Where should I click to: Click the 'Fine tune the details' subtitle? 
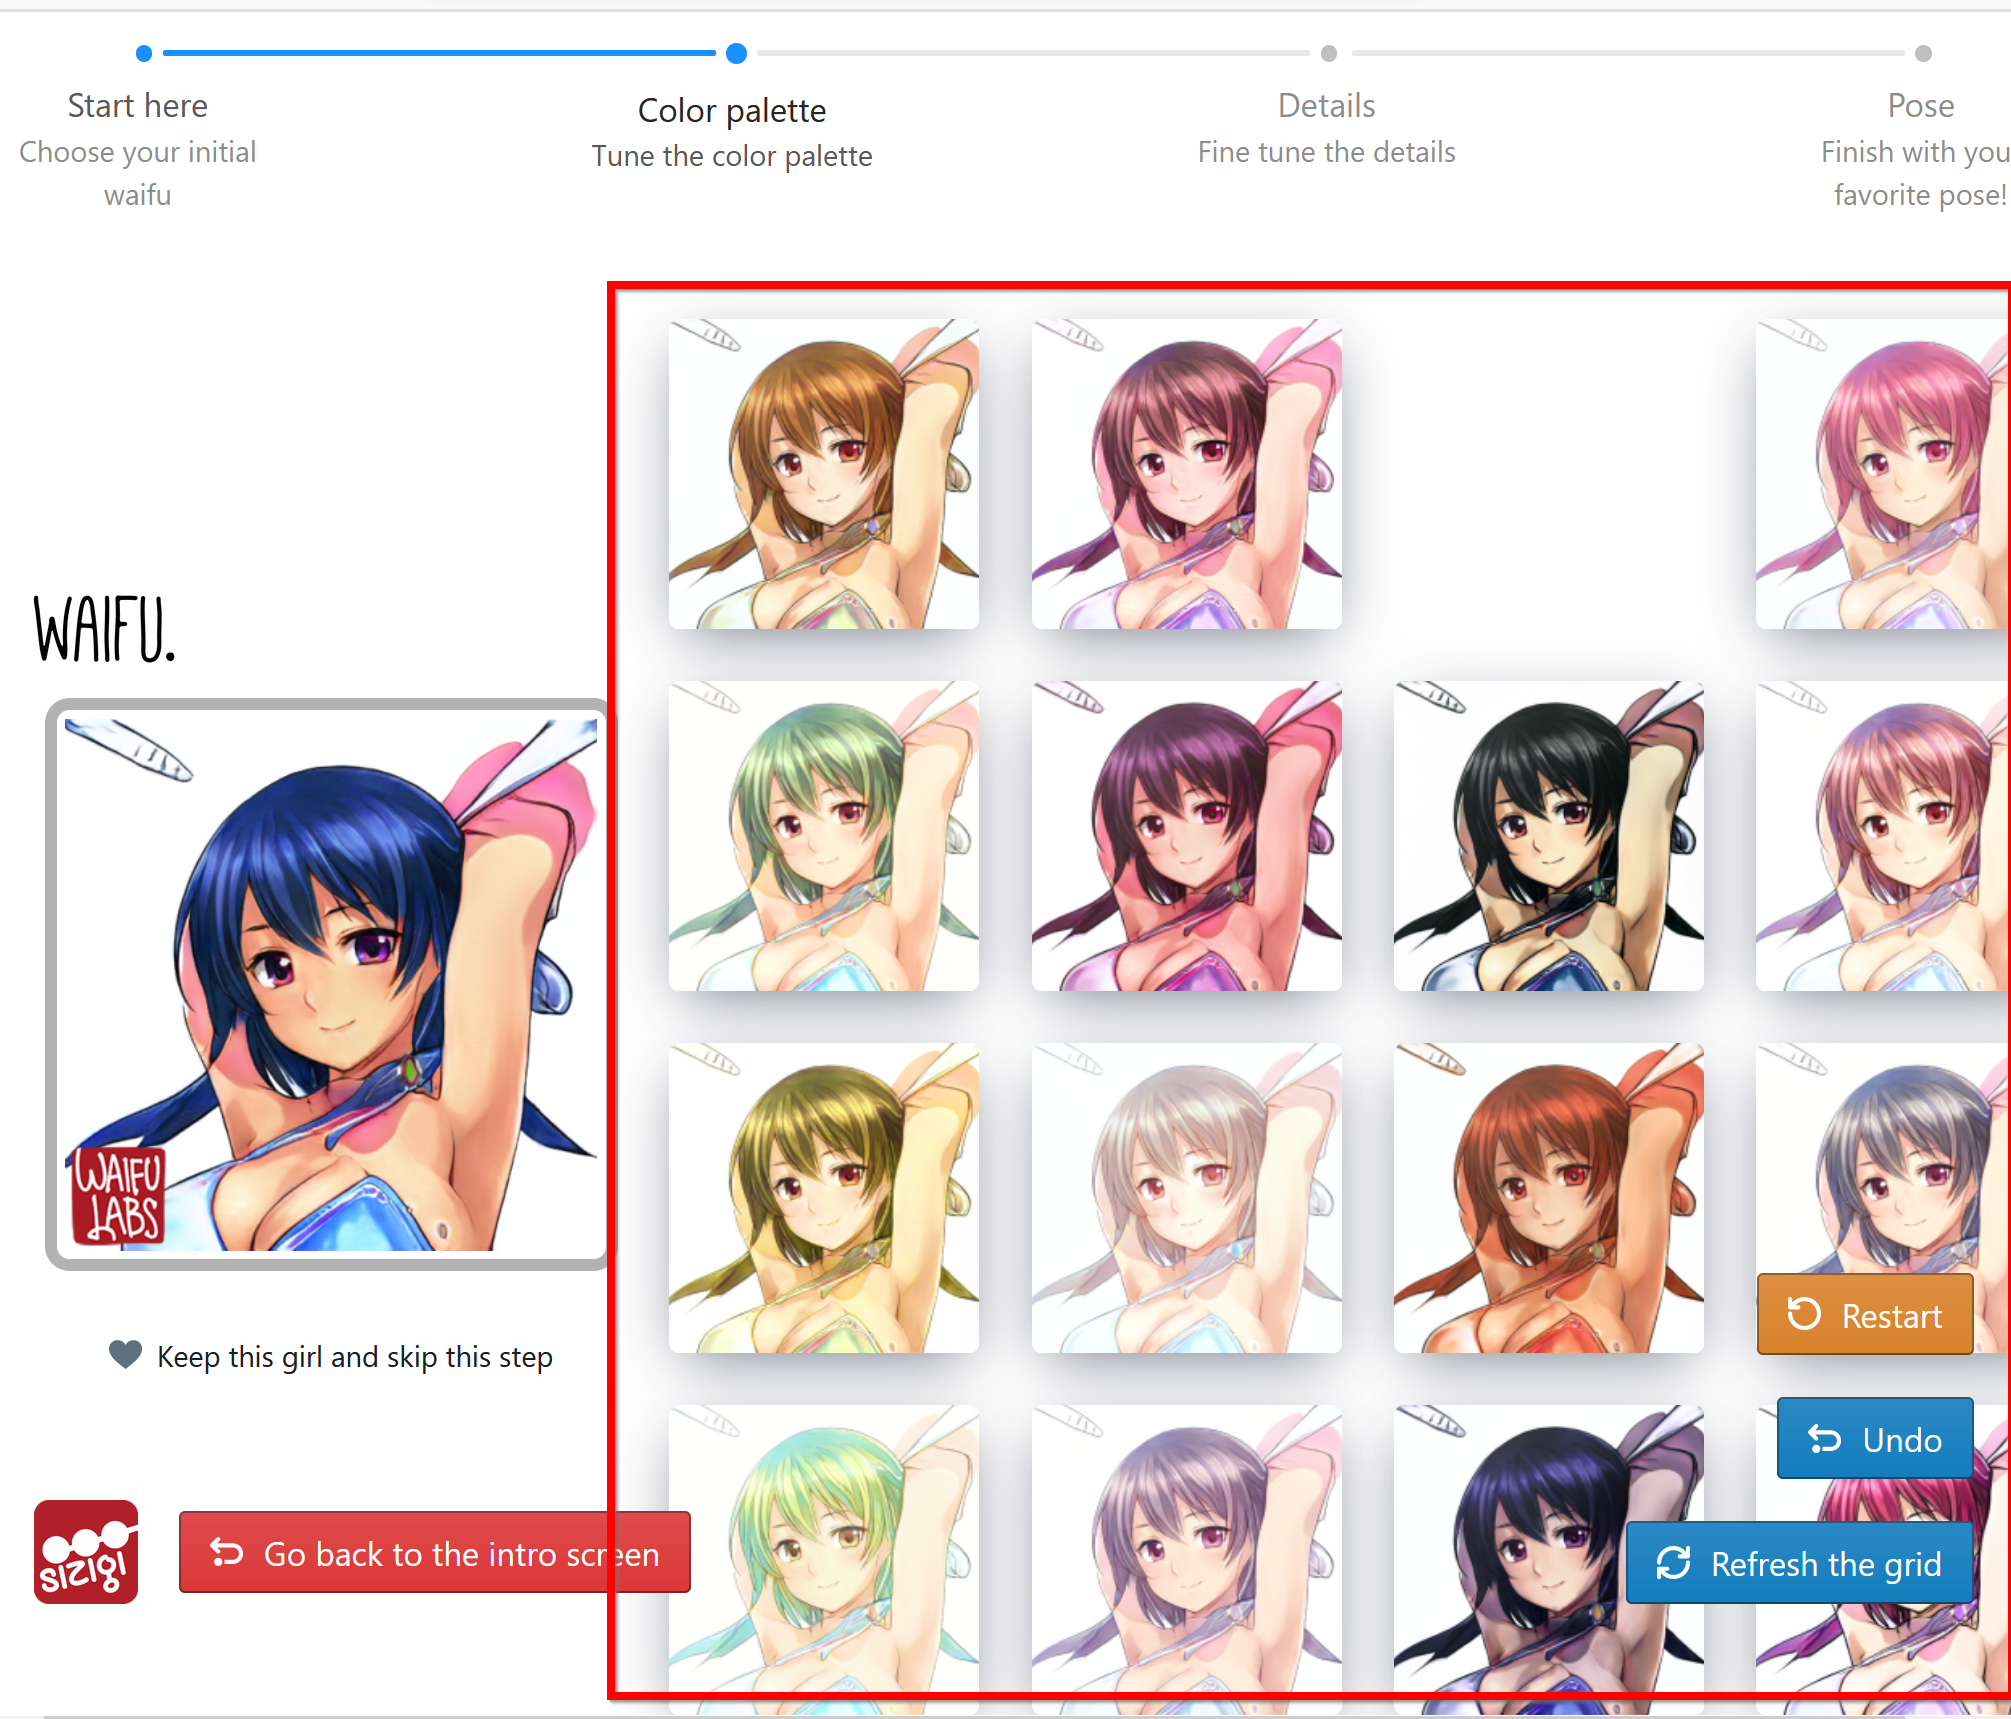tap(1327, 152)
